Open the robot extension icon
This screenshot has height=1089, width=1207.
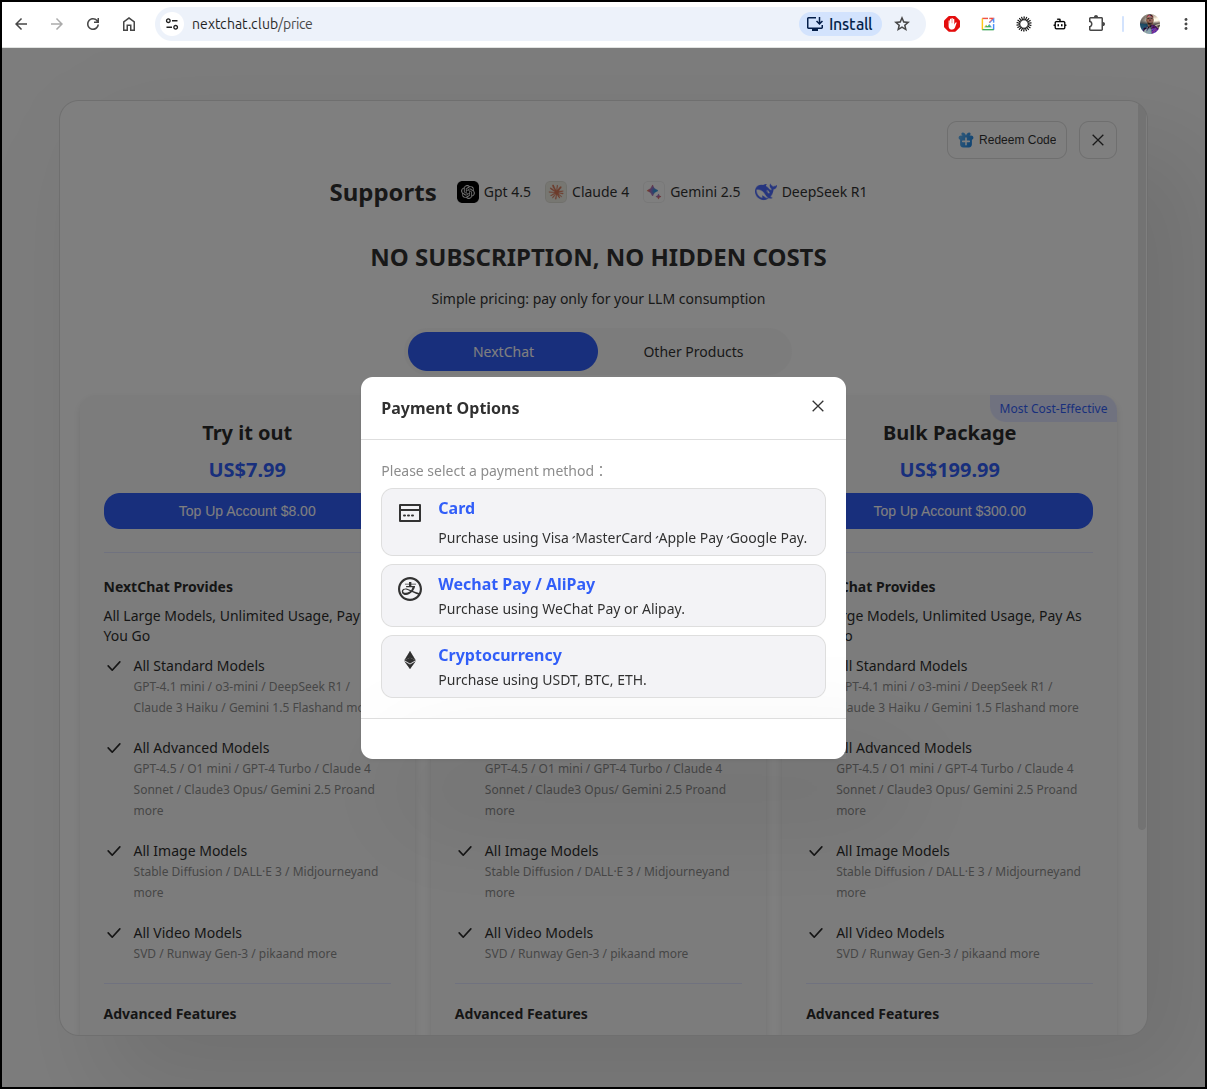click(1060, 24)
